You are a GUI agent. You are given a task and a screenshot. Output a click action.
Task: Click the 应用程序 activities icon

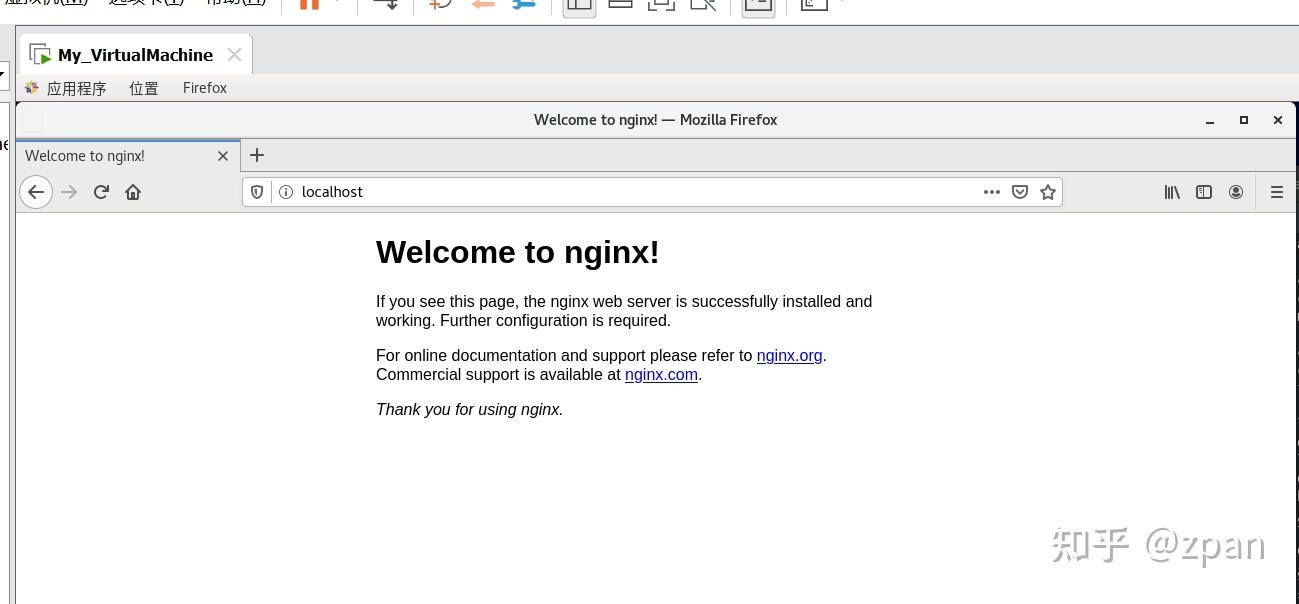(x=32, y=88)
